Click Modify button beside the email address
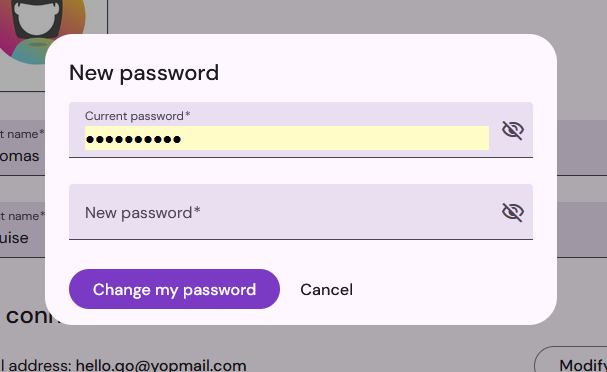This screenshot has height=372, width=607. (571, 360)
